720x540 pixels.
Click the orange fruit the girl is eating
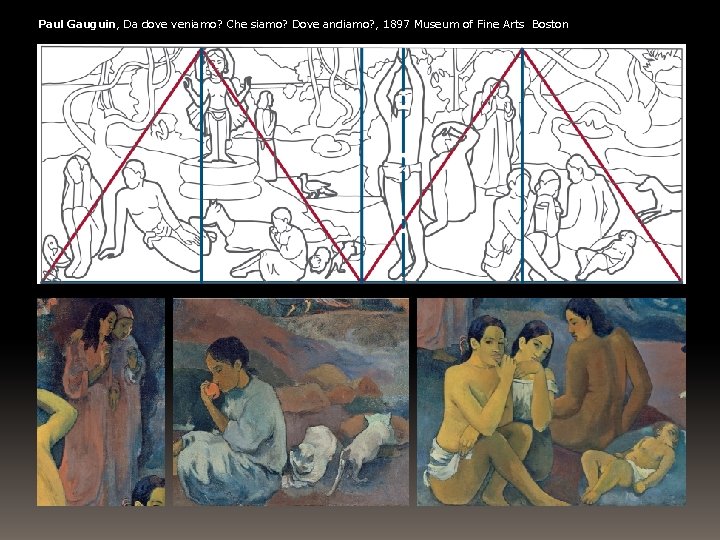(212, 390)
